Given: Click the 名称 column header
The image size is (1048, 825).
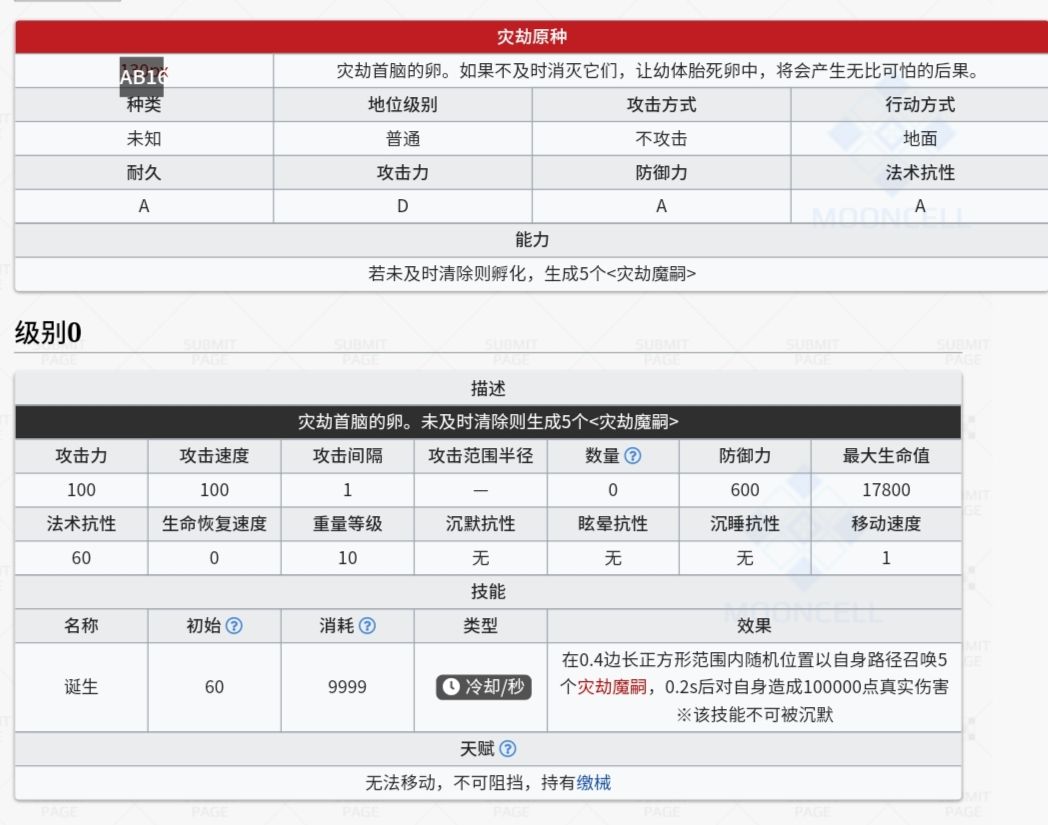Looking at the screenshot, I should tap(81, 626).
